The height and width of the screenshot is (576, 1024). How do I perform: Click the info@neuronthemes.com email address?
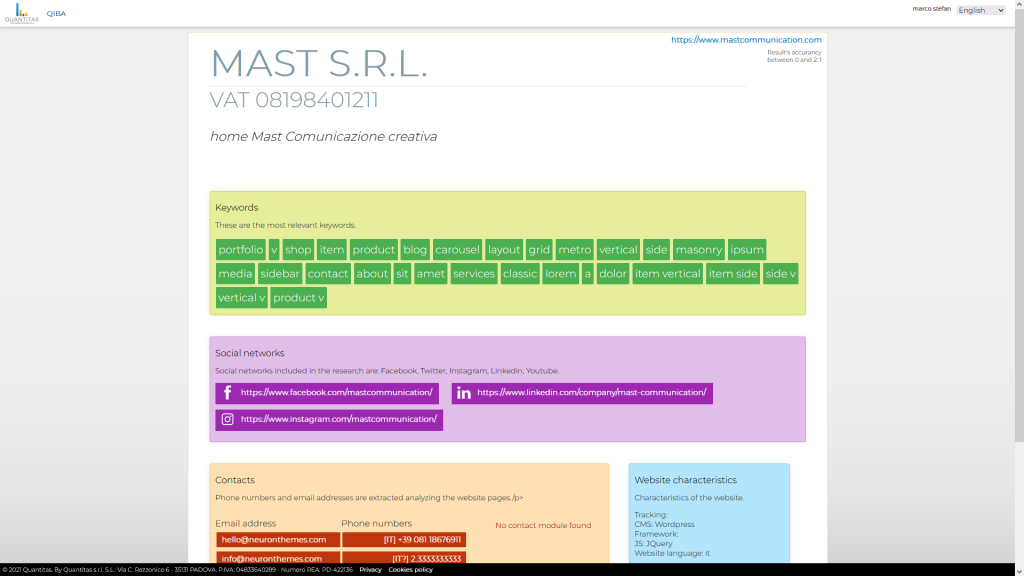(x=278, y=558)
